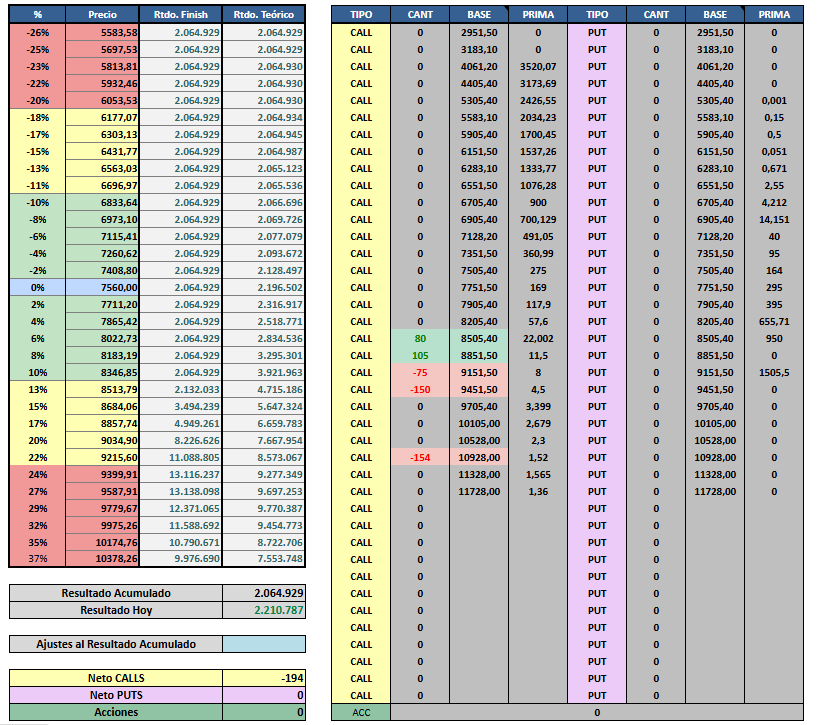Click the 22% percentage cell
The image size is (817, 725).
(38, 458)
